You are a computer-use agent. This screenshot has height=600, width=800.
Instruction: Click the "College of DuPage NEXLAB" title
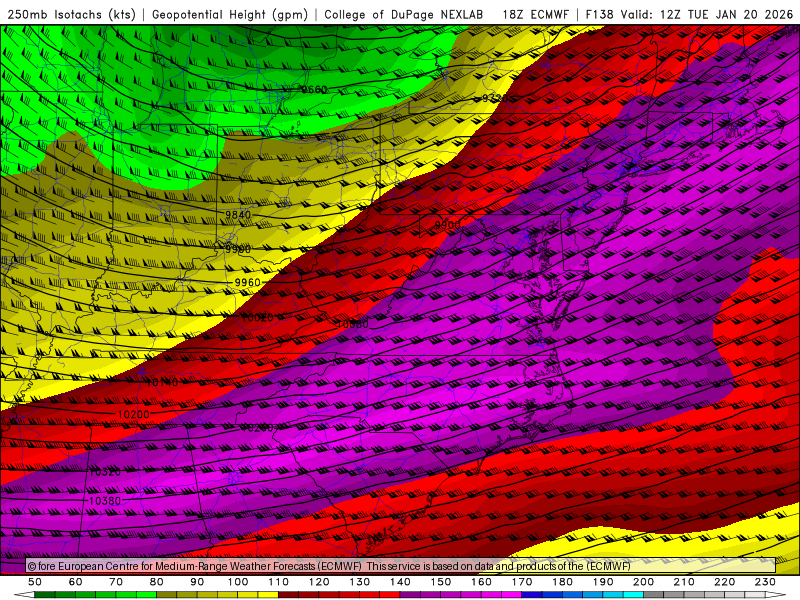(x=403, y=14)
